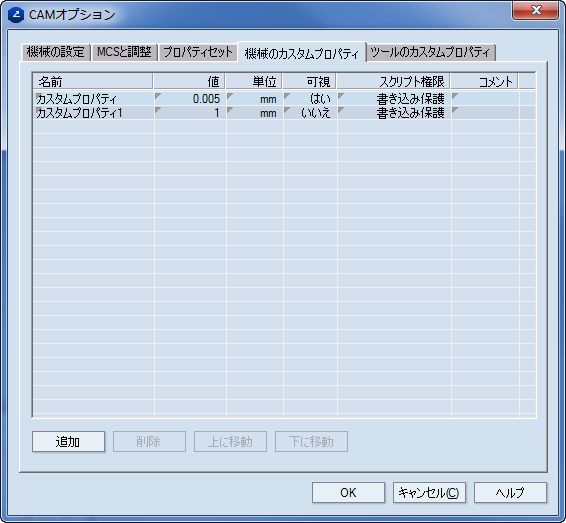Open help with the ヘルプ button
Image resolution: width=566 pixels, height=523 pixels.
[x=510, y=492]
